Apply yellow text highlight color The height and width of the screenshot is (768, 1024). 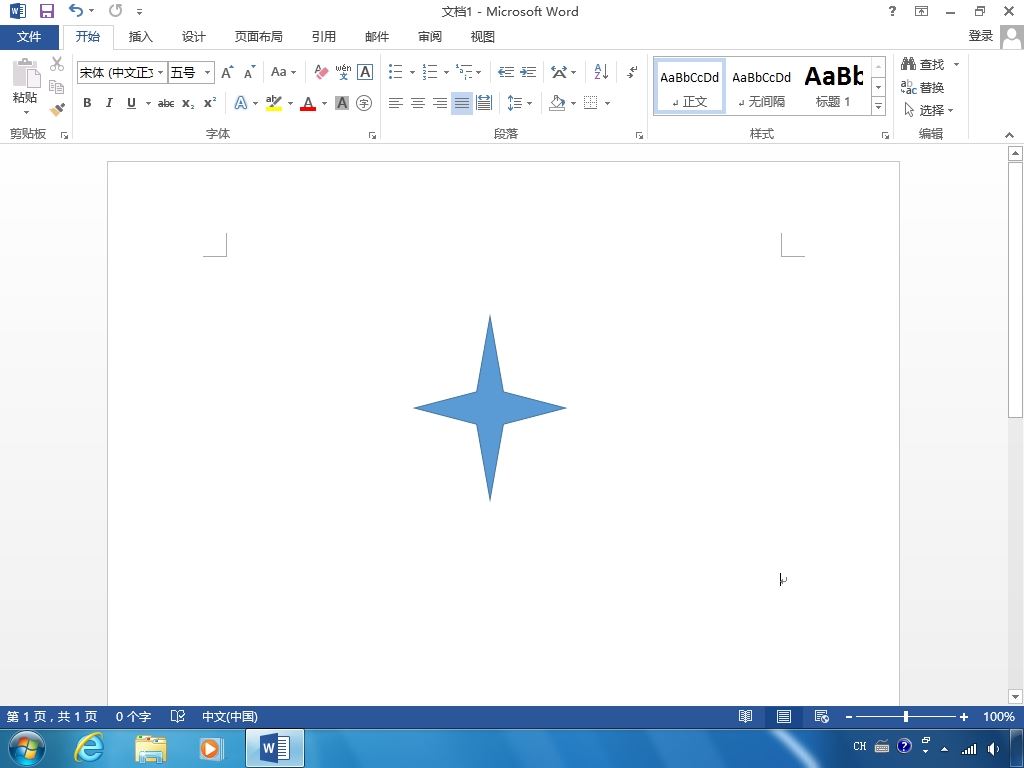coord(274,103)
